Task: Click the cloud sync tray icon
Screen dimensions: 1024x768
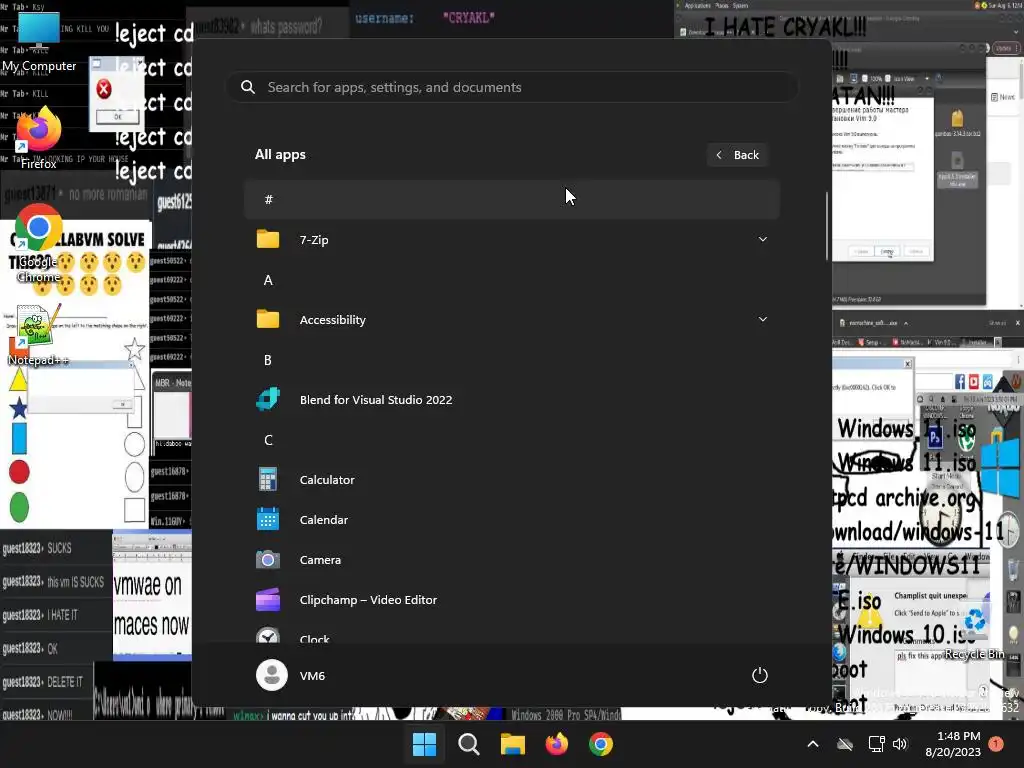Action: (x=845, y=744)
